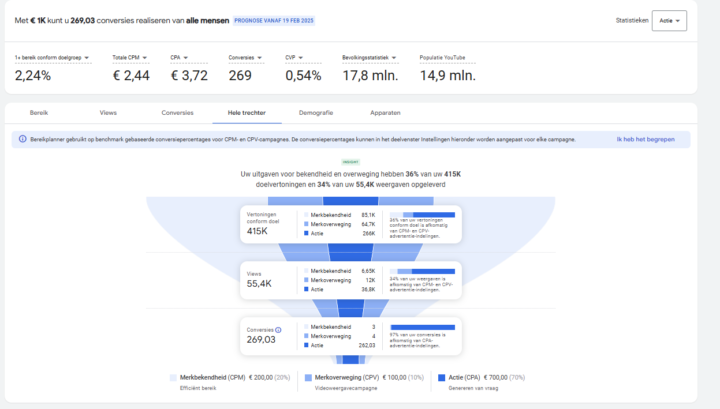The width and height of the screenshot is (720, 409).
Task: Select the Conversies tab
Action: [x=177, y=113]
